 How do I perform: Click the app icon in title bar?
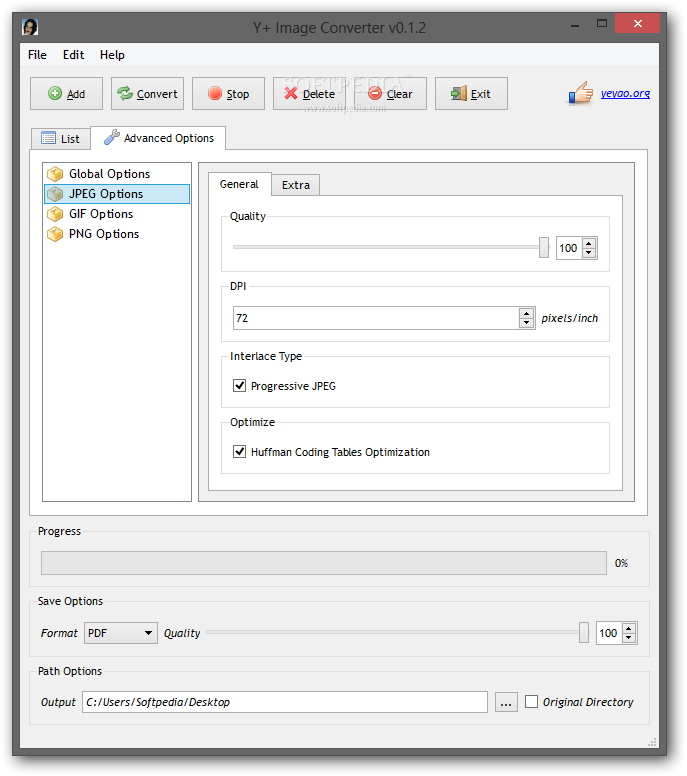[x=30, y=27]
